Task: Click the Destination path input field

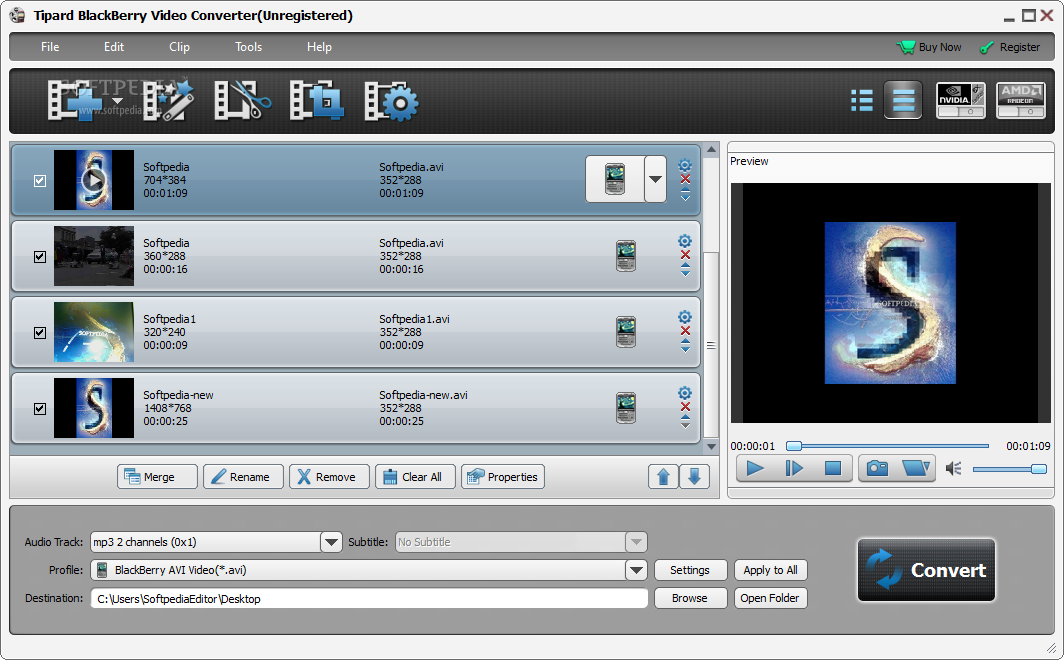Action: tap(369, 598)
